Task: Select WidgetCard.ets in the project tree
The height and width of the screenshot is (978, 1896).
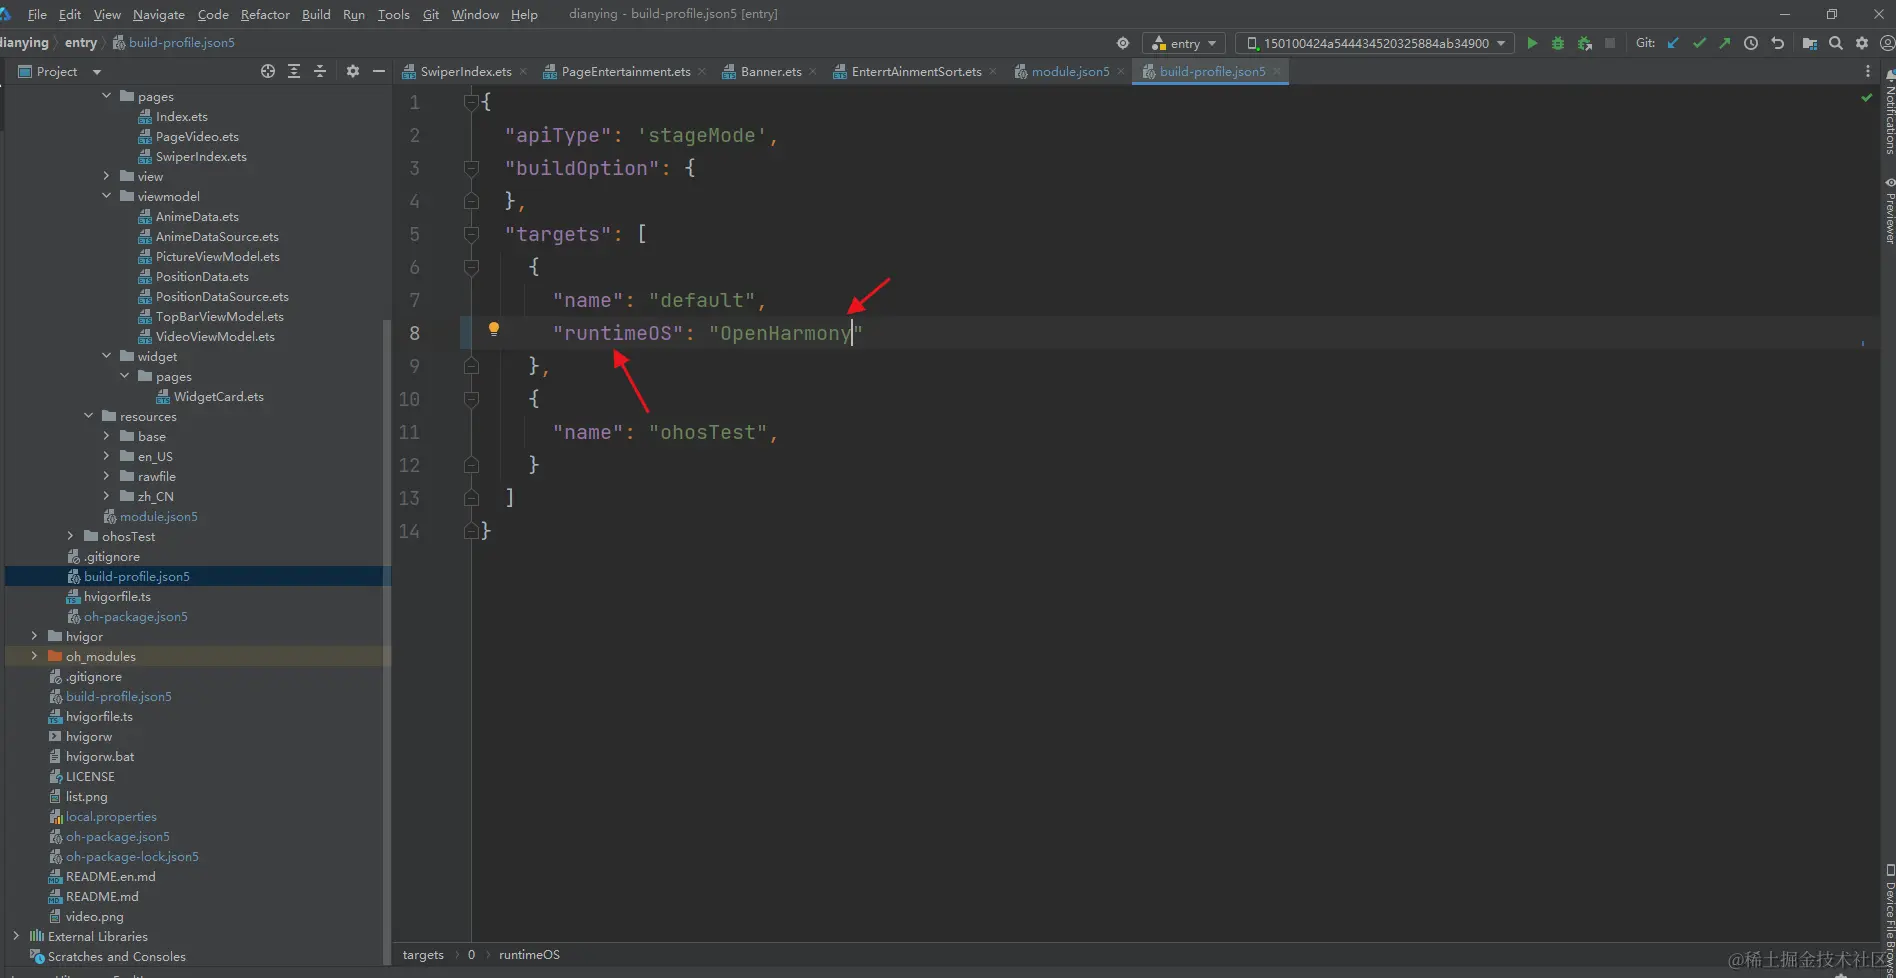Action: [x=219, y=396]
